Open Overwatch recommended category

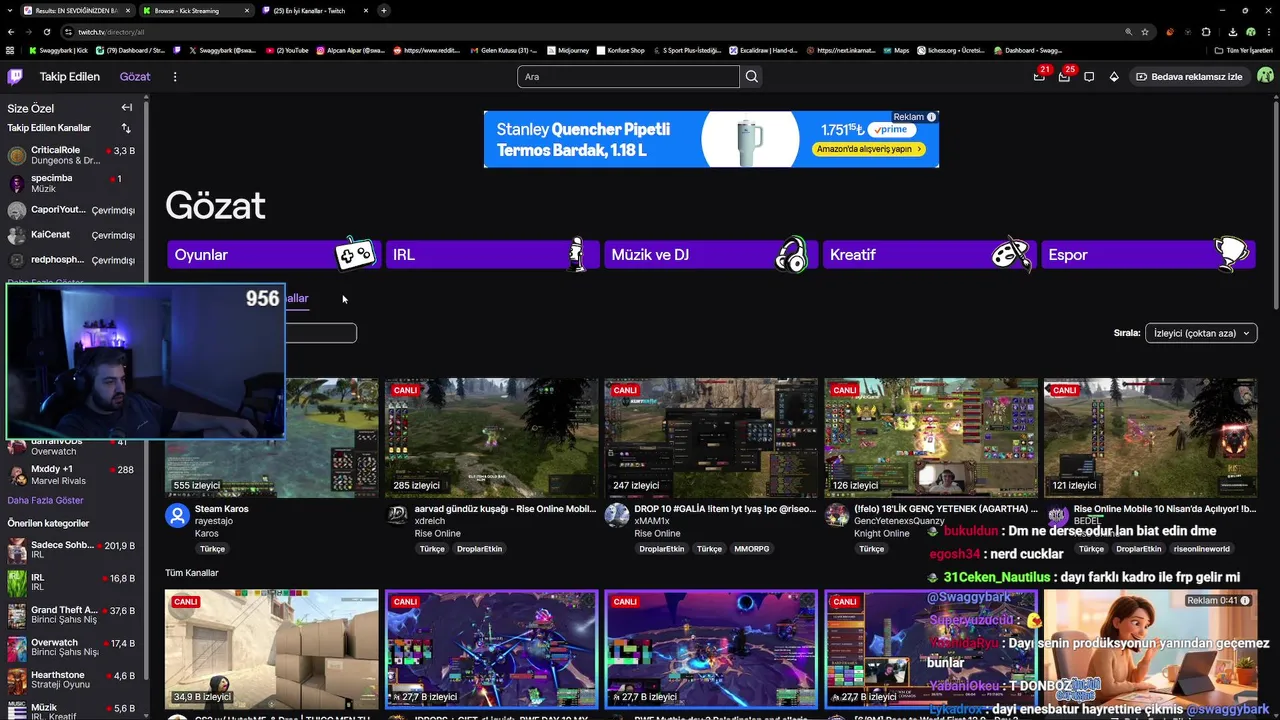(71, 647)
